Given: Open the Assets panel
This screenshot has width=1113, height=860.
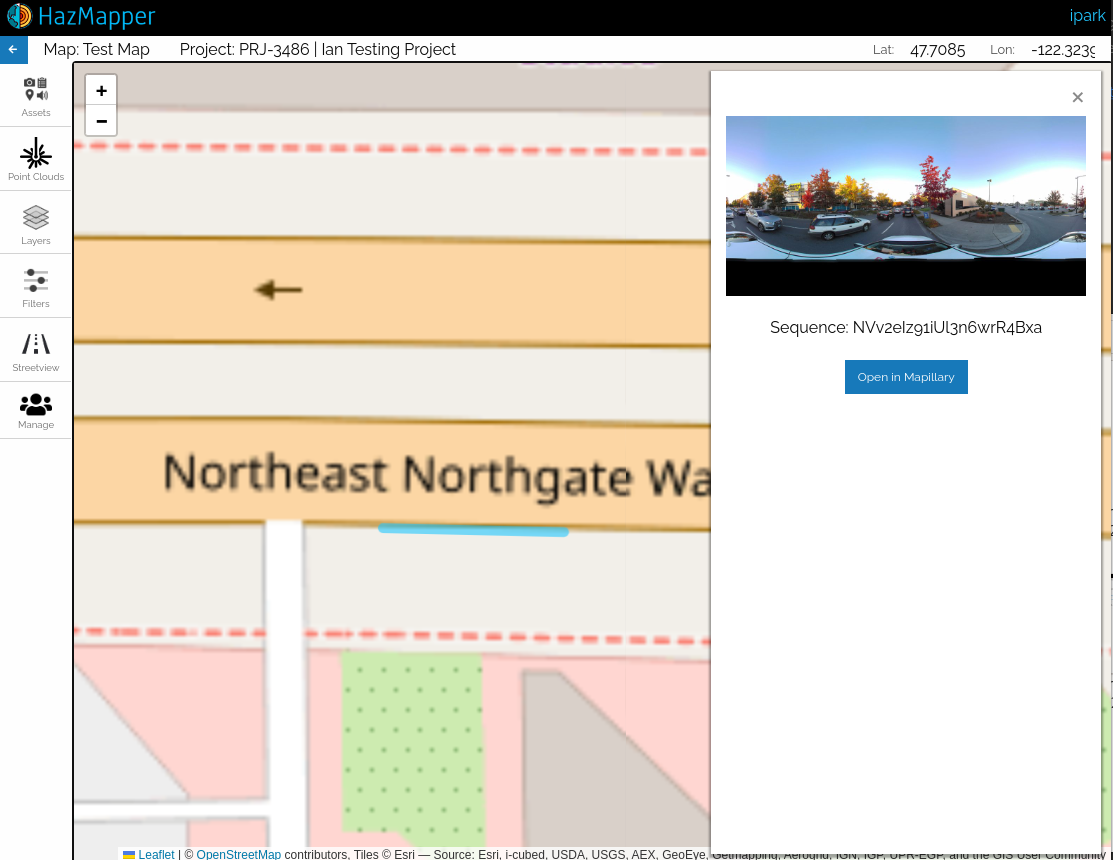Looking at the screenshot, I should 36,96.
